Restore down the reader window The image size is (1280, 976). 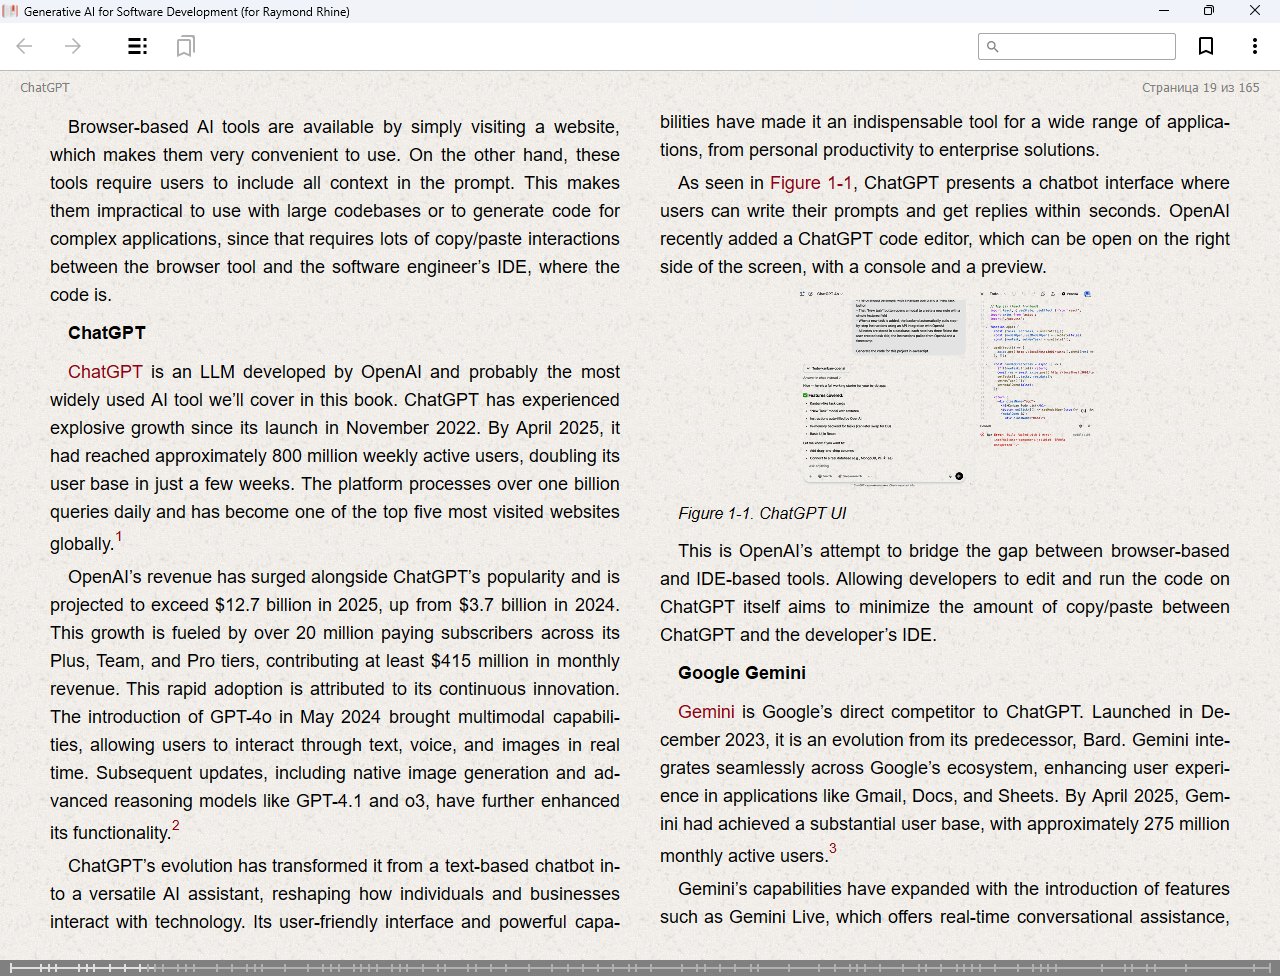(x=1208, y=11)
